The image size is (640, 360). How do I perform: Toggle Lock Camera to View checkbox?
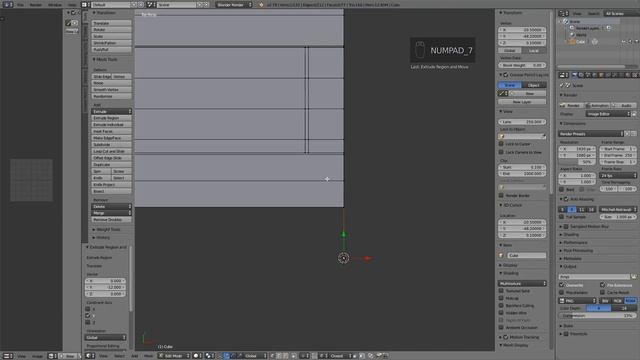pos(501,152)
